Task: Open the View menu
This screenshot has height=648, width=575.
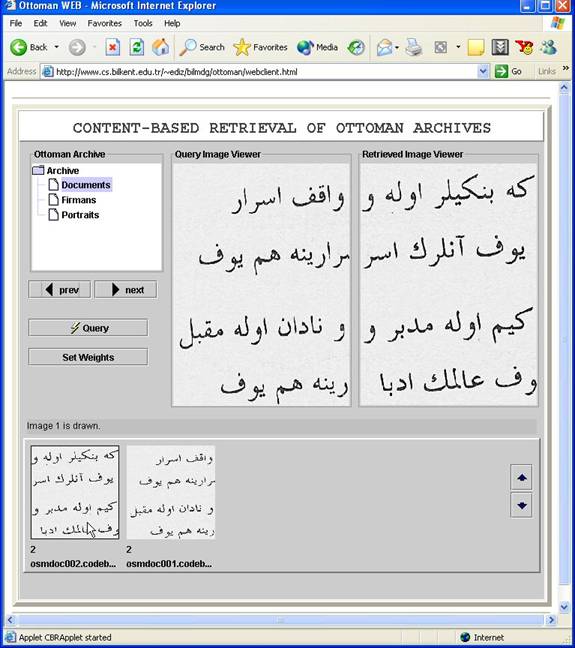Action: (67, 24)
